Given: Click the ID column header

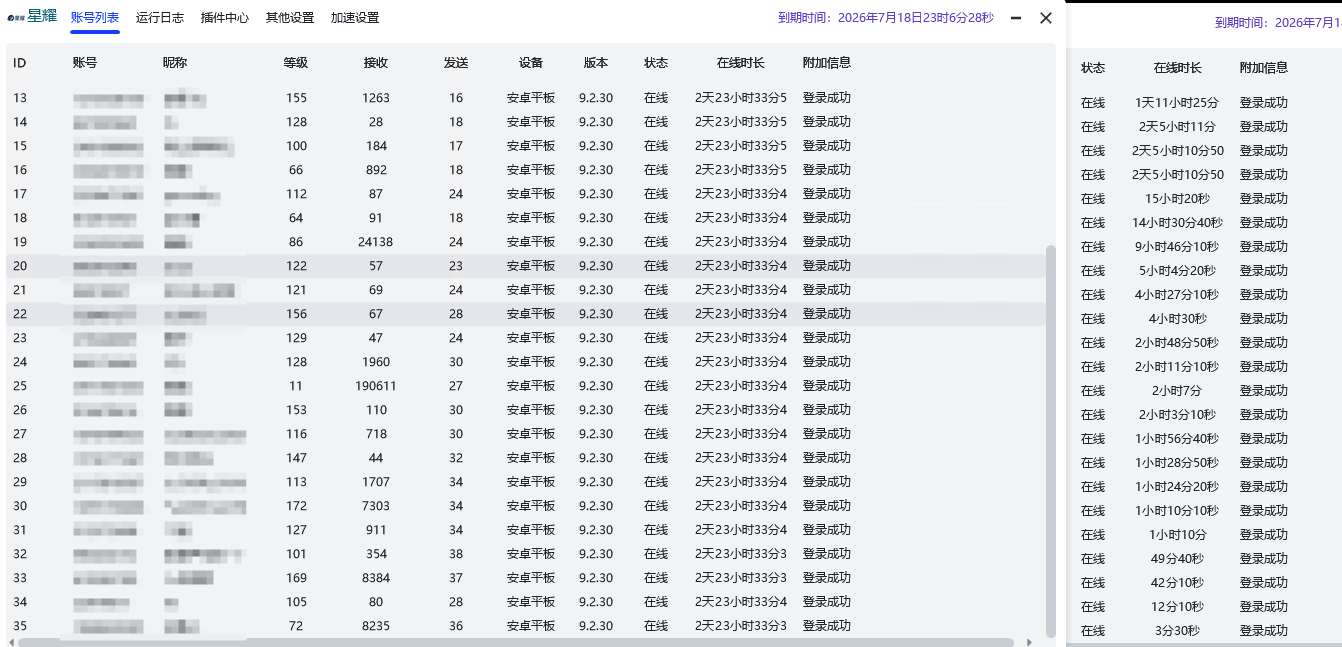Looking at the screenshot, I should (x=20, y=63).
